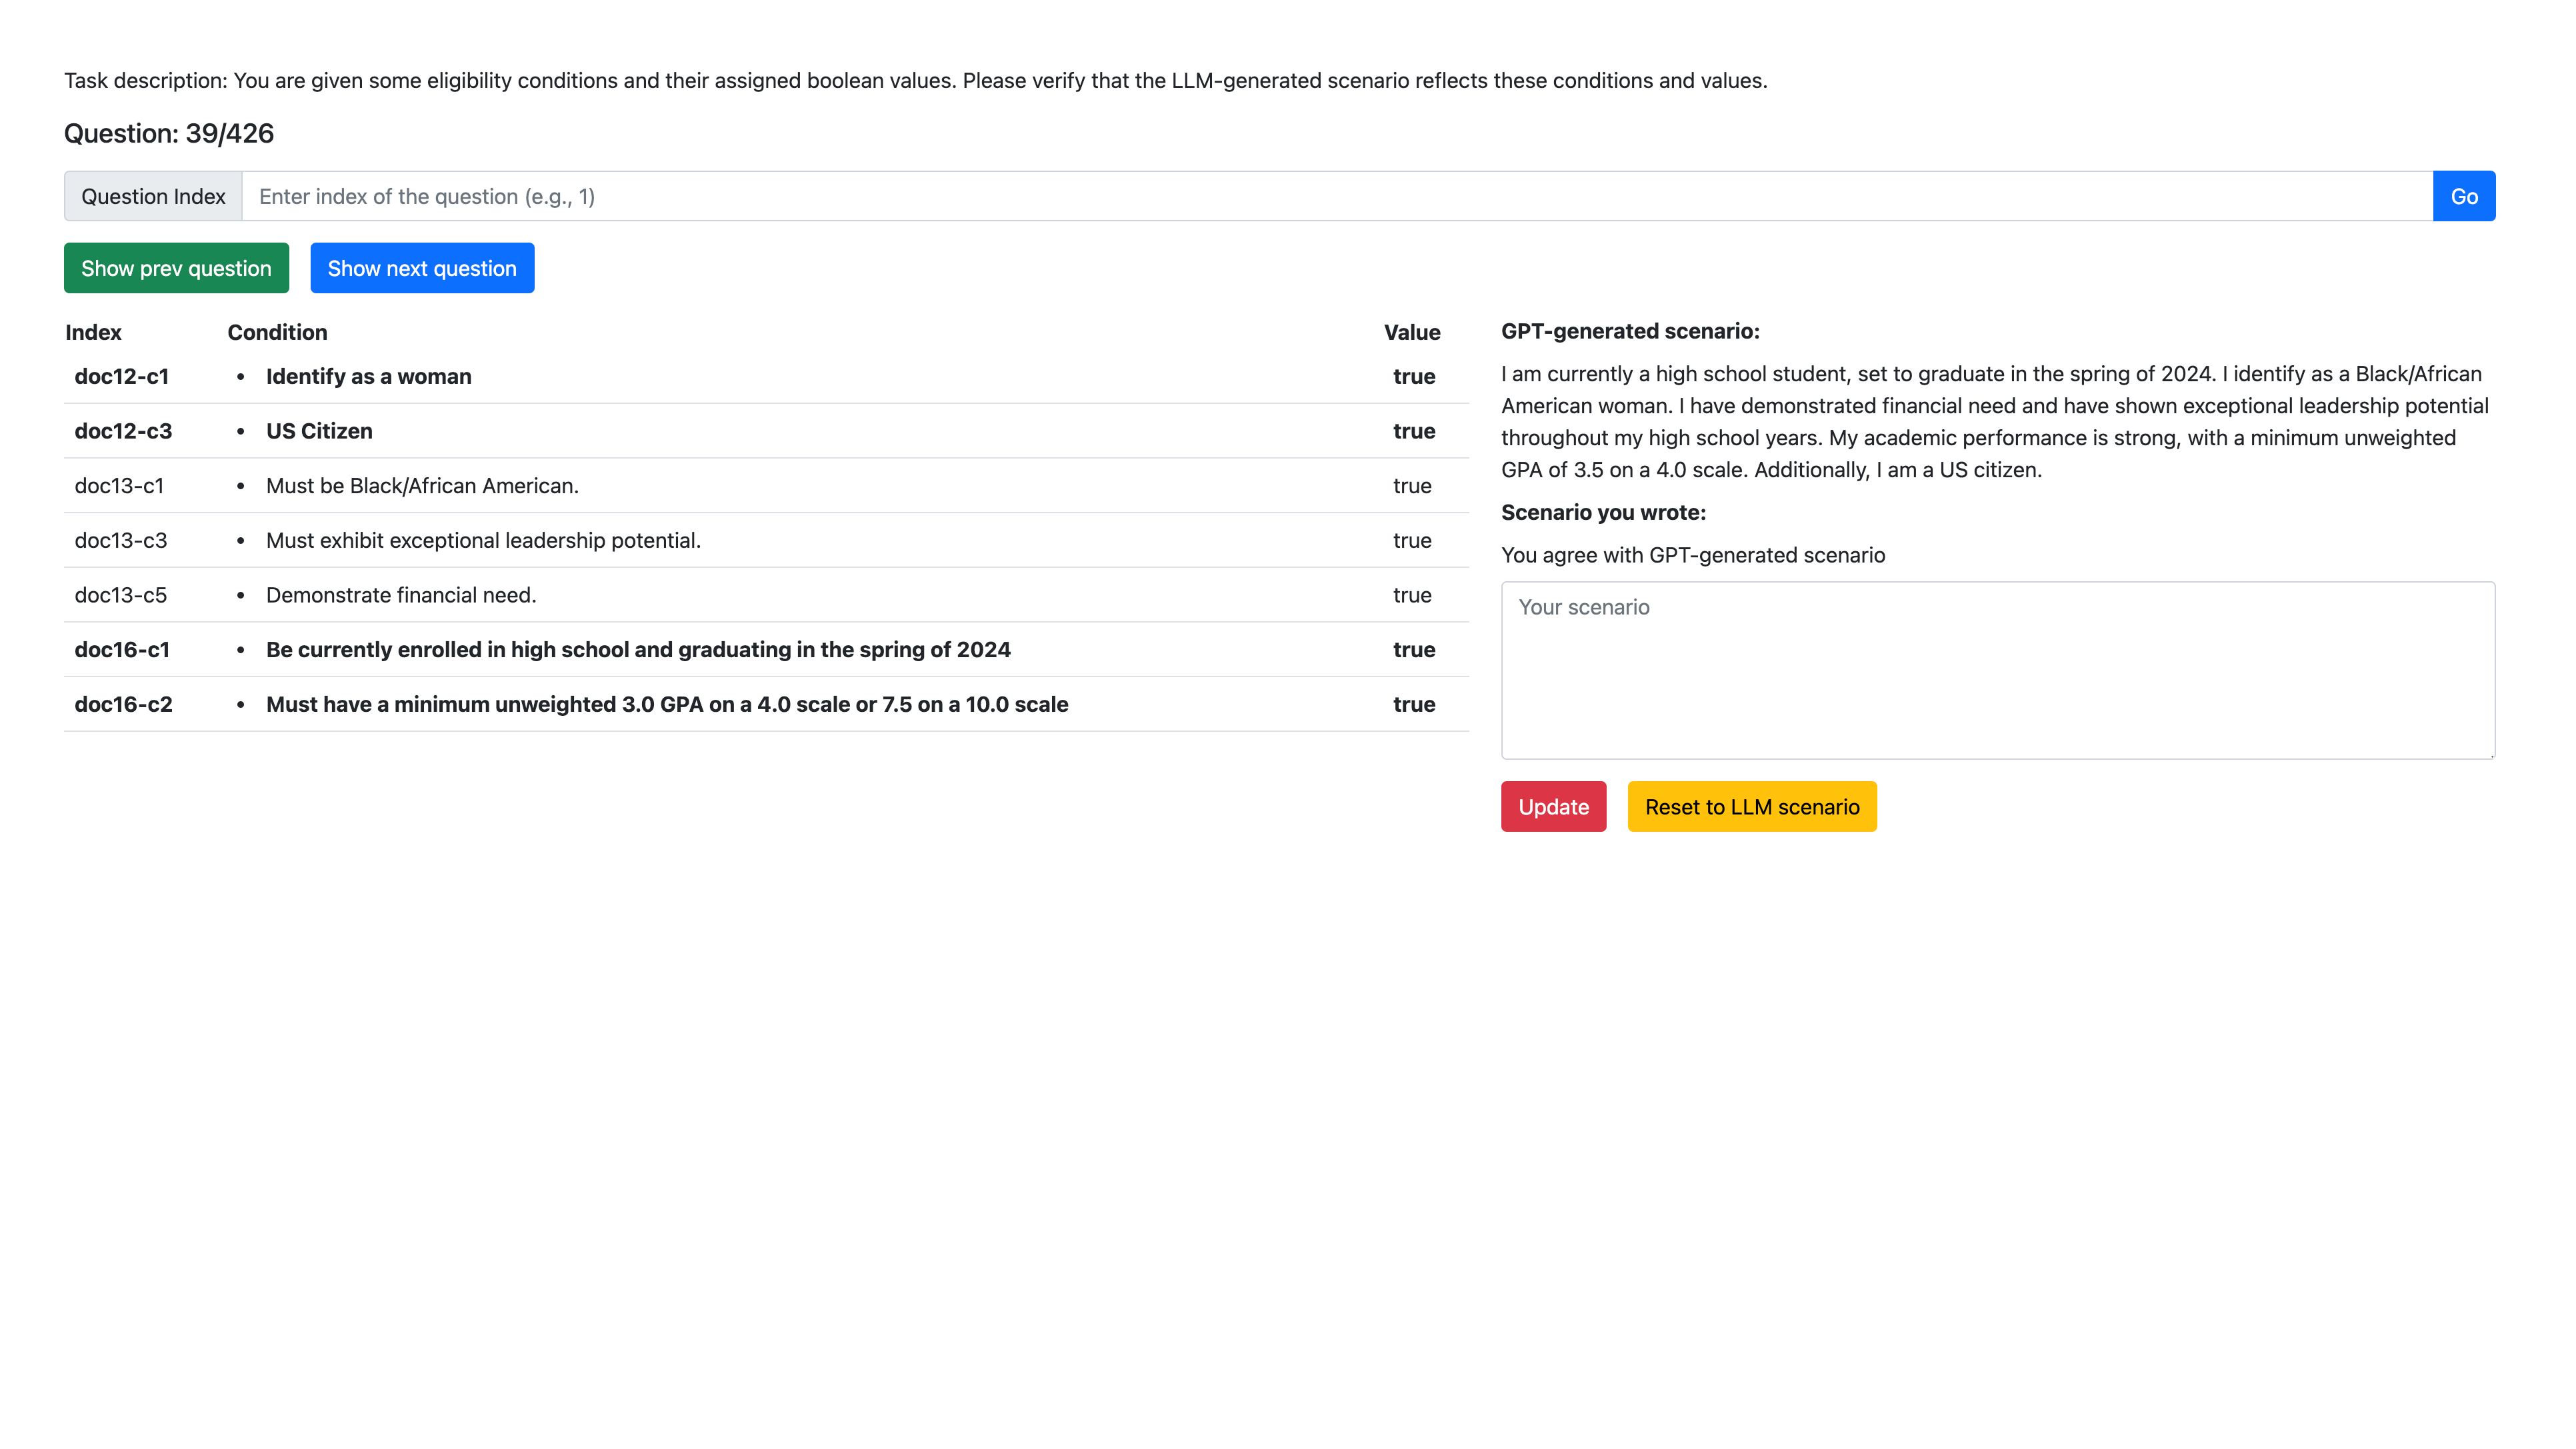Select the doc13-c1 row index
Image resolution: width=2576 pixels, height=1449 pixels.
119,486
